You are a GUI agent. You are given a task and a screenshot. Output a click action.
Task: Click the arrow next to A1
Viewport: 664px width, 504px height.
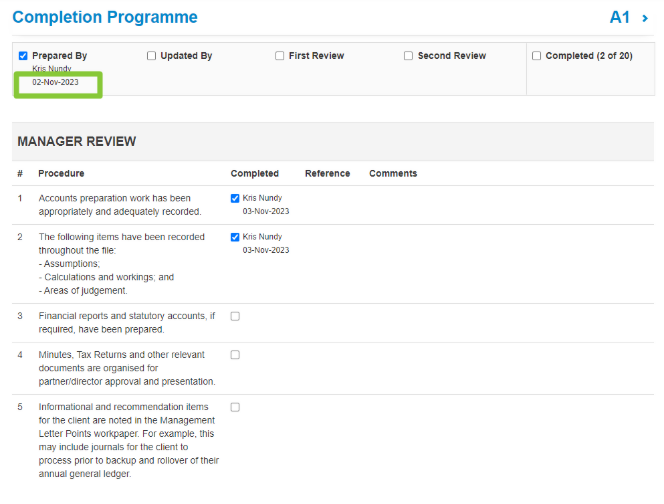[x=646, y=18]
